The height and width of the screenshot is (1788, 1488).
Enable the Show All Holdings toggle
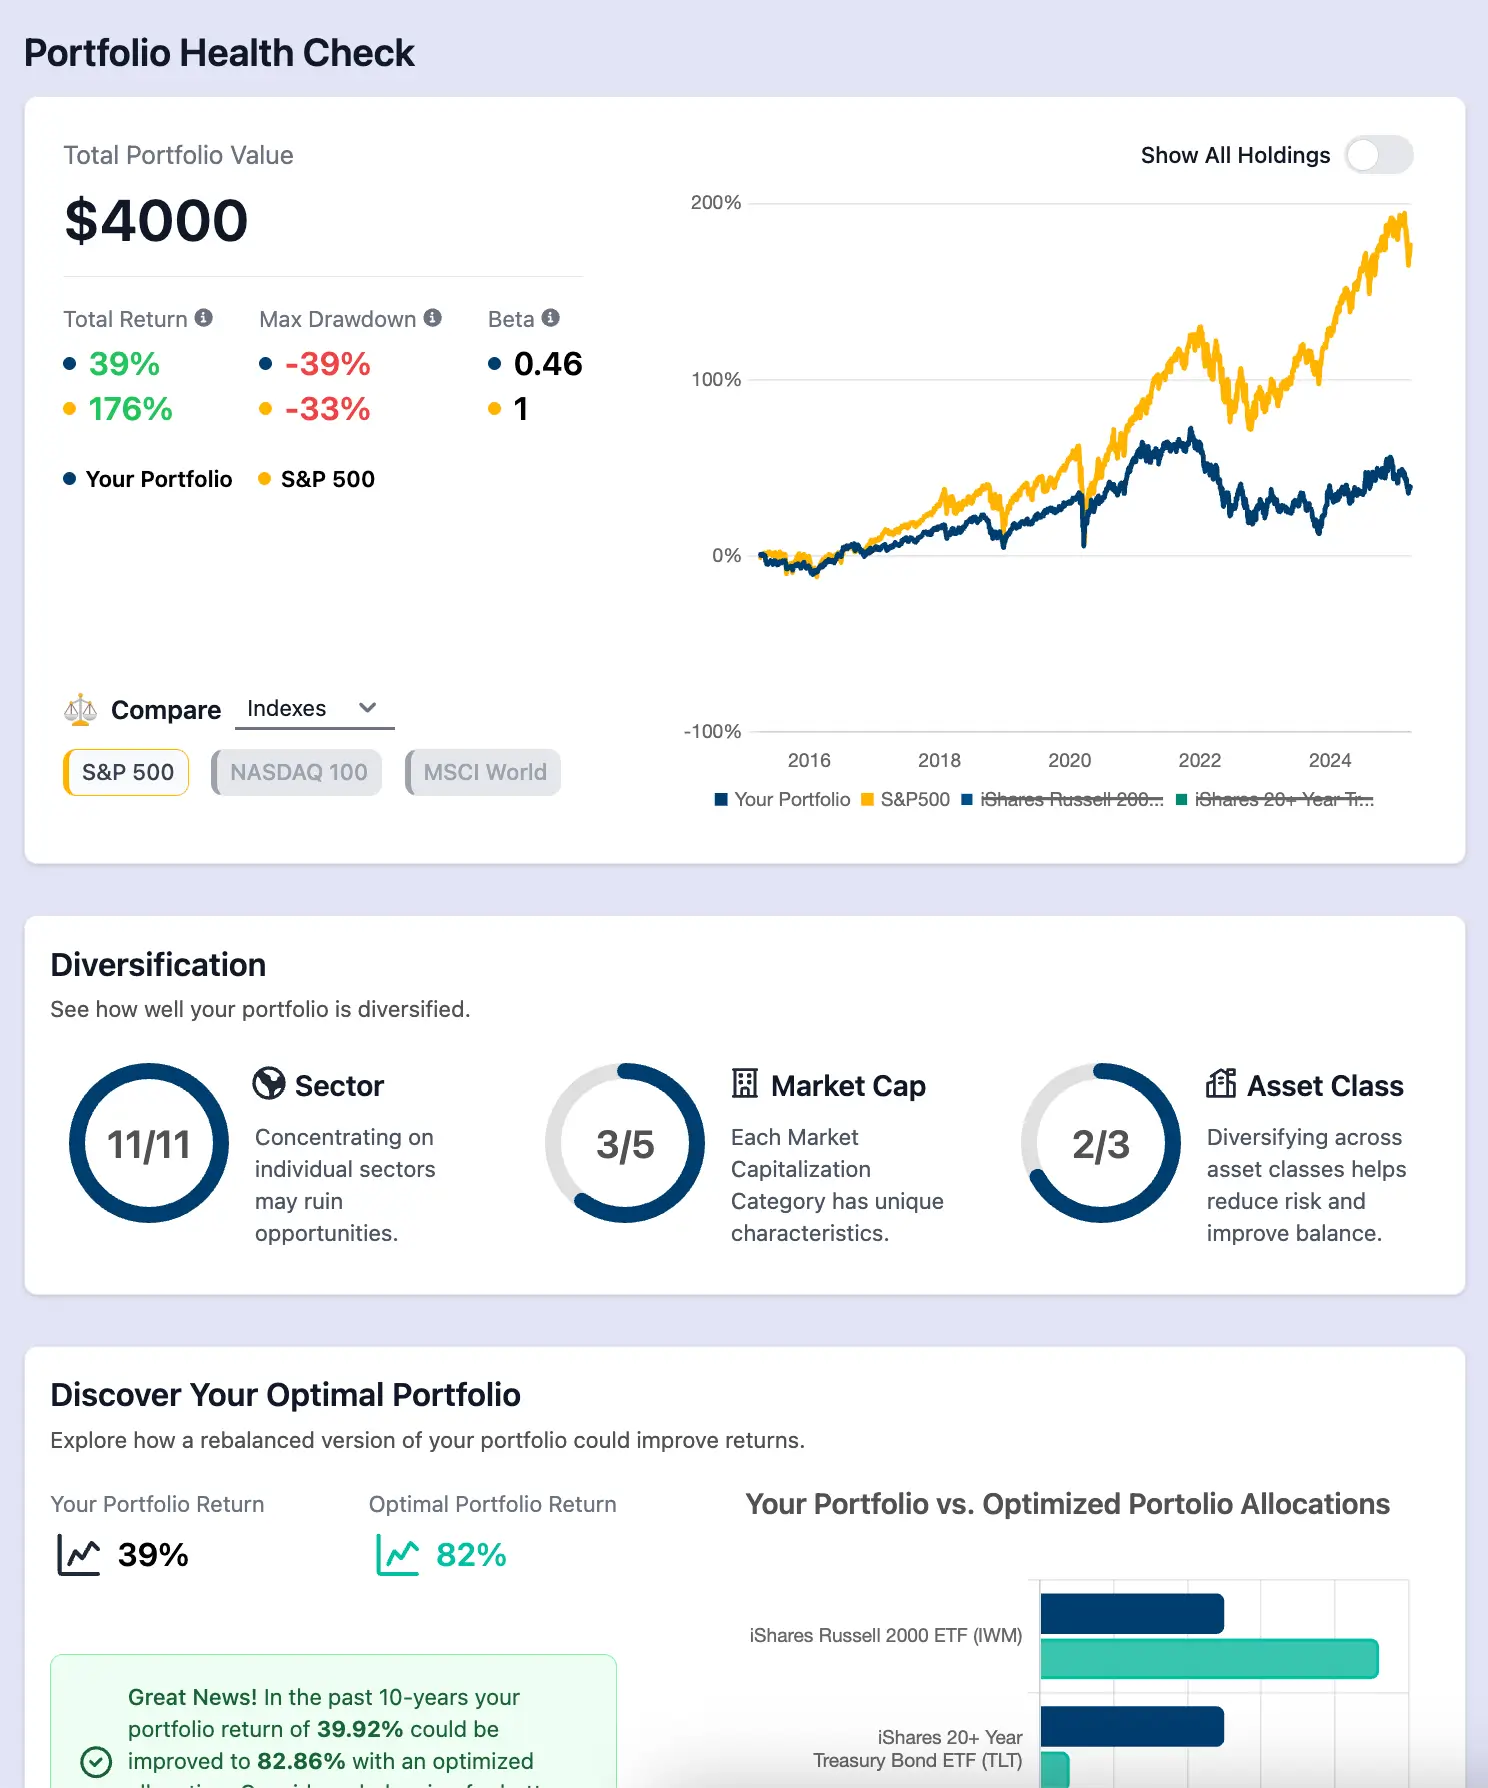[1379, 155]
